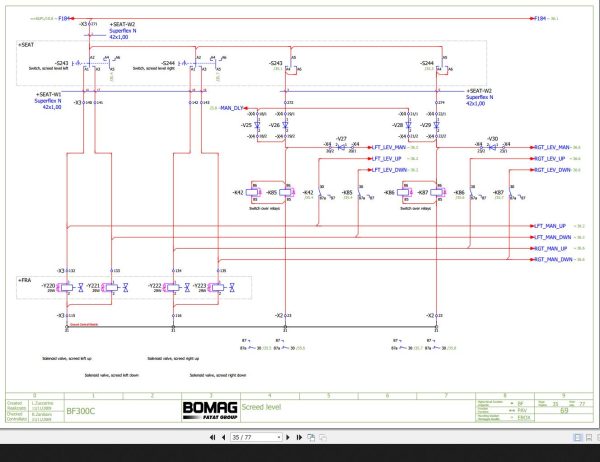
Task: Click the BOMAG logo in the title block
Action: (x=210, y=410)
